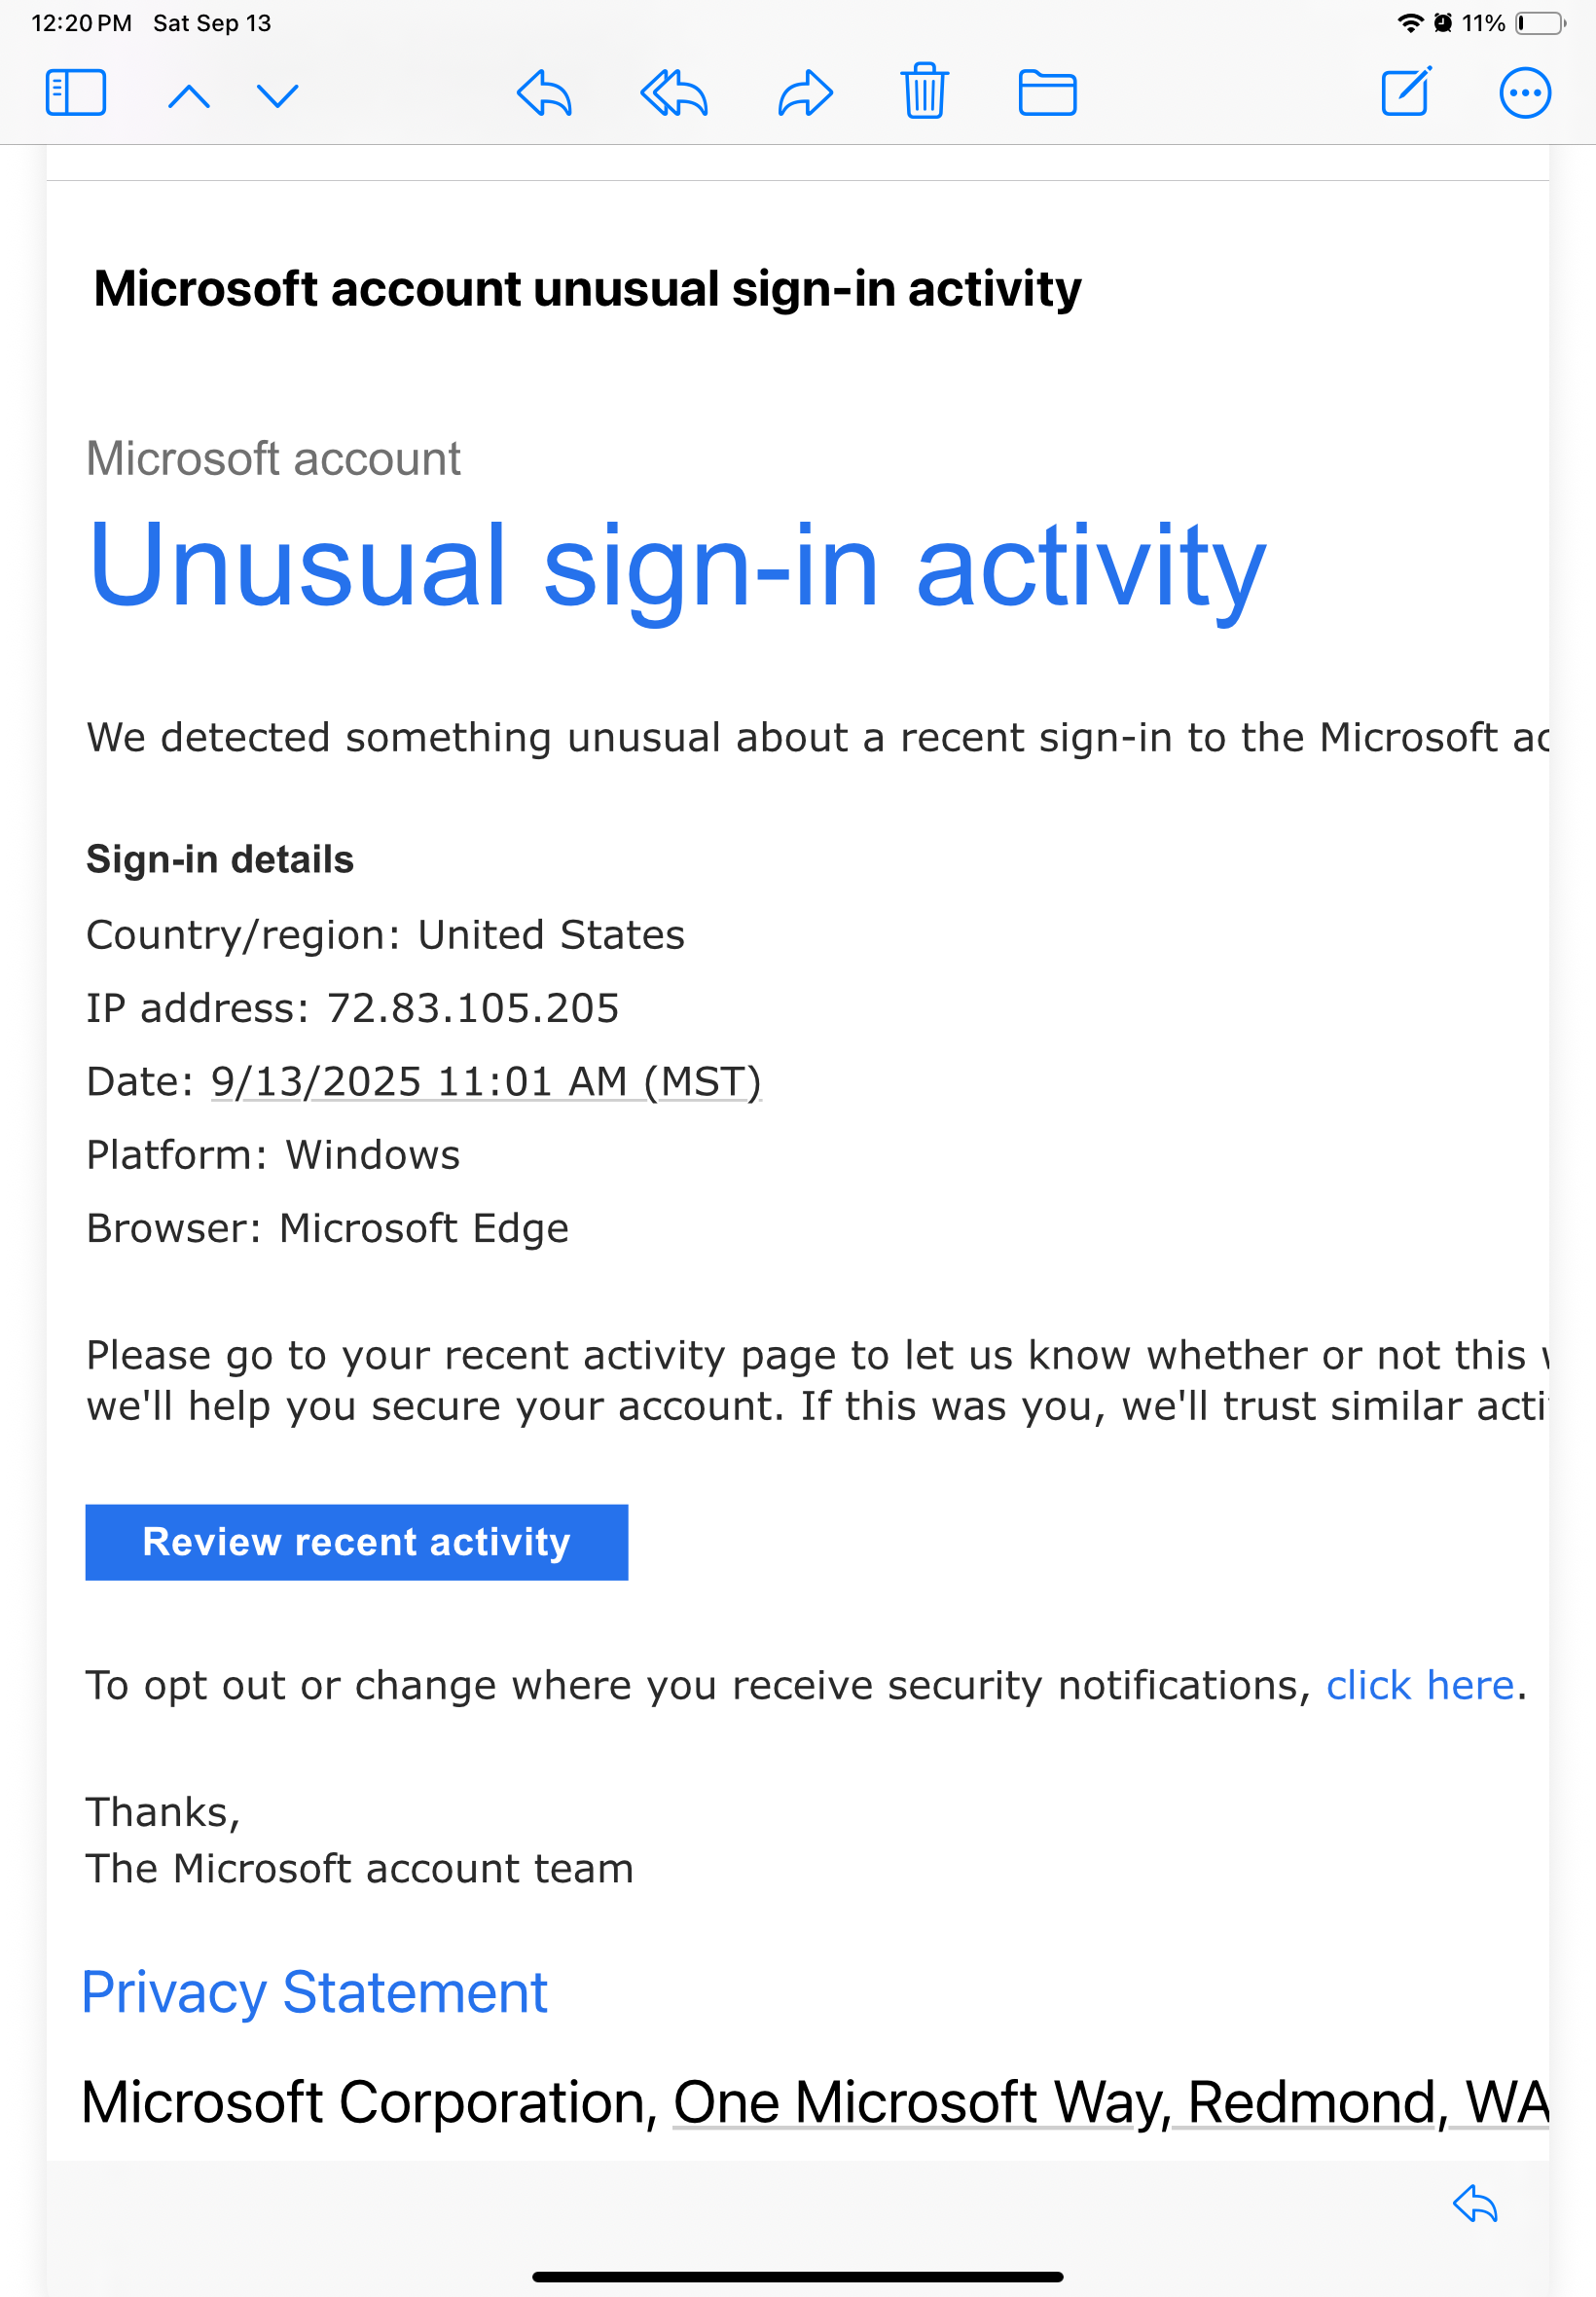The width and height of the screenshot is (1596, 2297).
Task: Toggle the mailbox sidebar panel
Action: point(76,93)
